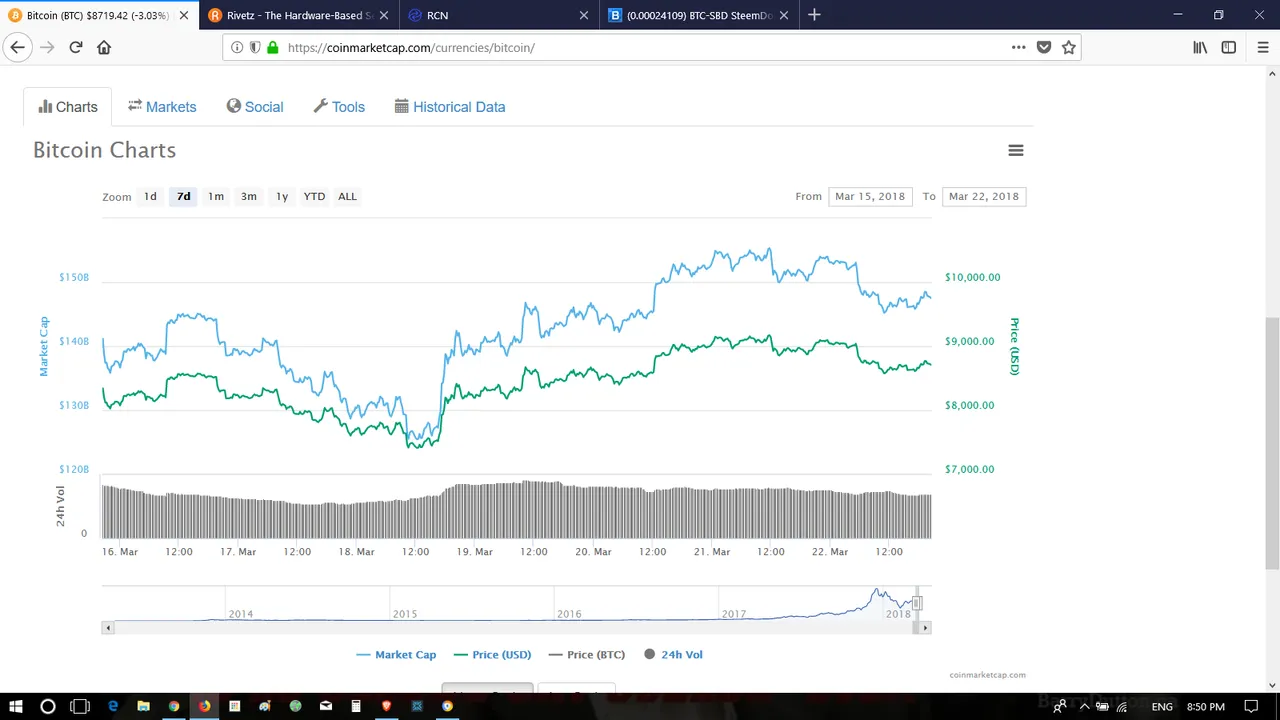Viewport: 1280px width, 720px height.
Task: Click the ENG language indicator
Action: click(x=1162, y=706)
